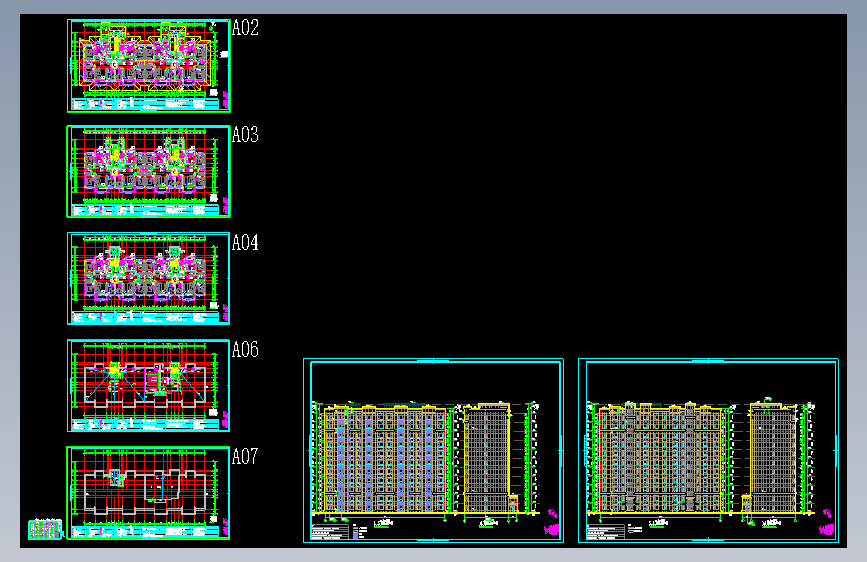Select the A07 plan sheet
867x562 pixels.
click(x=149, y=493)
